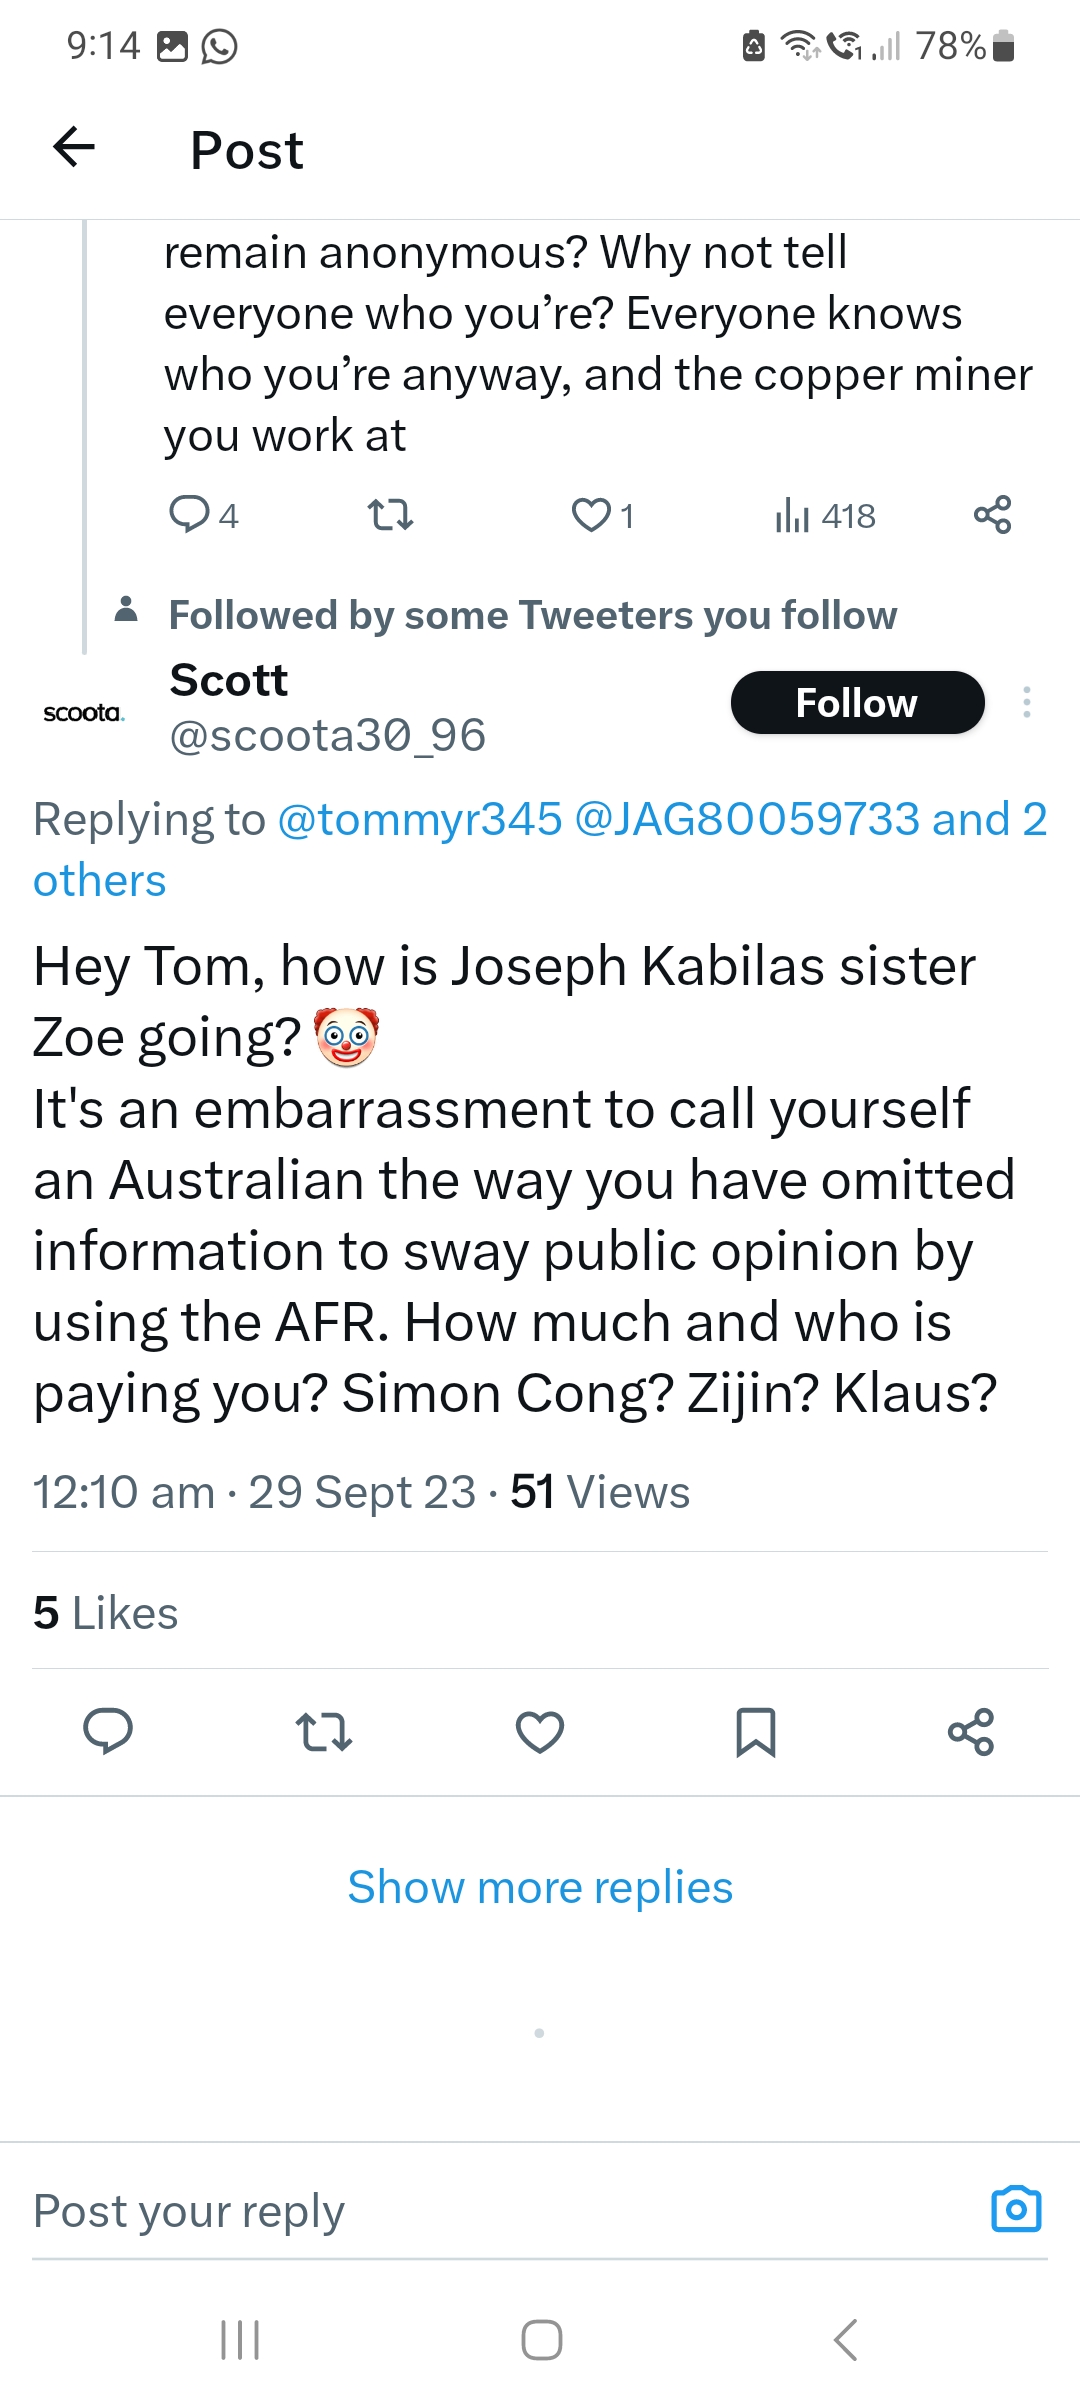Open Scott's scoota profile picture
The height and width of the screenshot is (2400, 1080).
coord(83,712)
